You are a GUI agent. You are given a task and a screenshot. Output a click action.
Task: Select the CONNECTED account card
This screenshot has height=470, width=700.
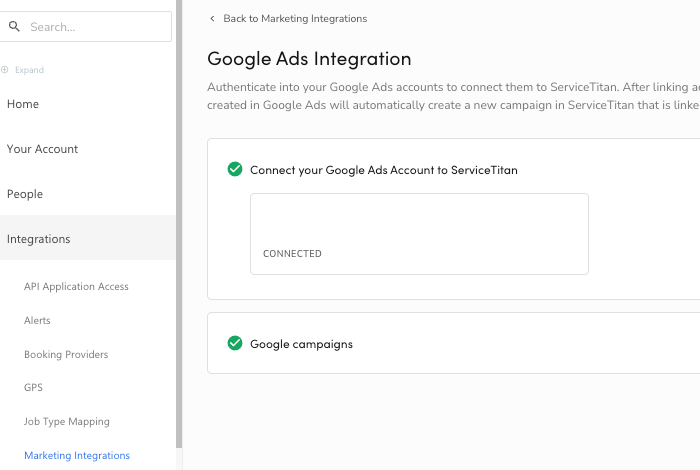tap(419, 234)
